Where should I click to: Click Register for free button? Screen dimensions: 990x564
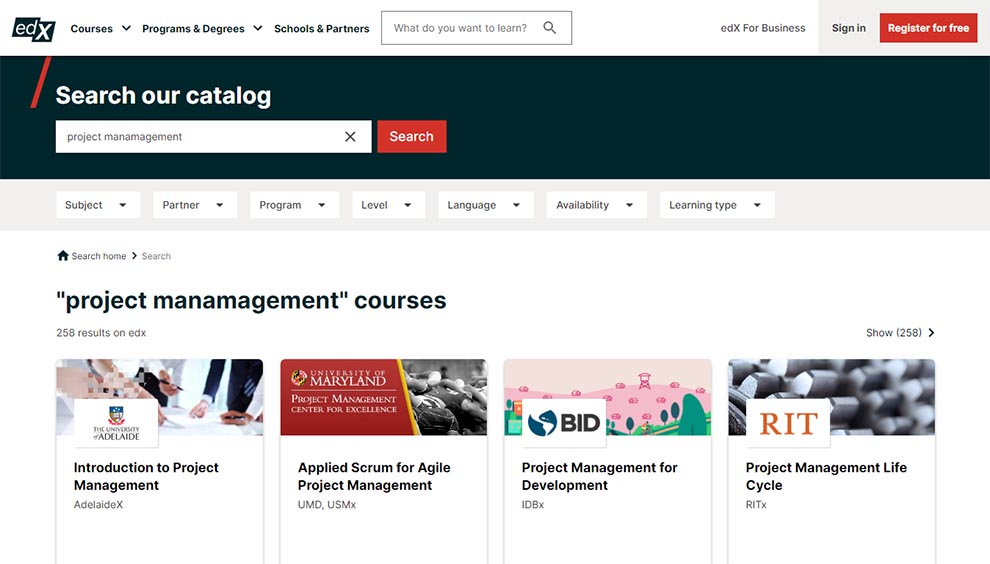[928, 28]
